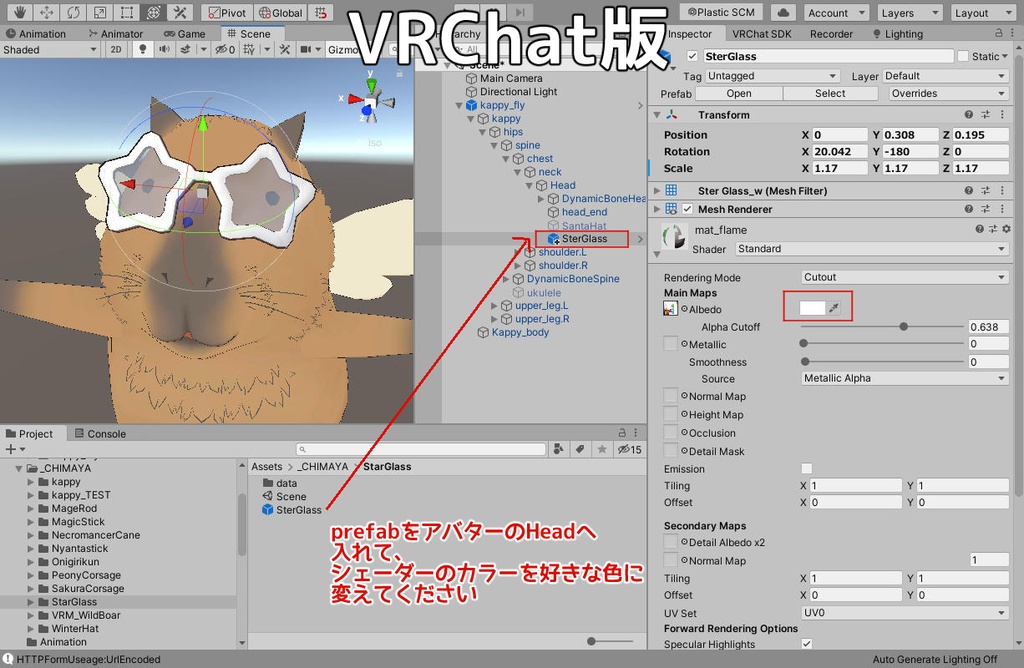Click the scene orientation gizmo
This screenshot has height=668, width=1024.
pyautogui.click(x=370, y=102)
